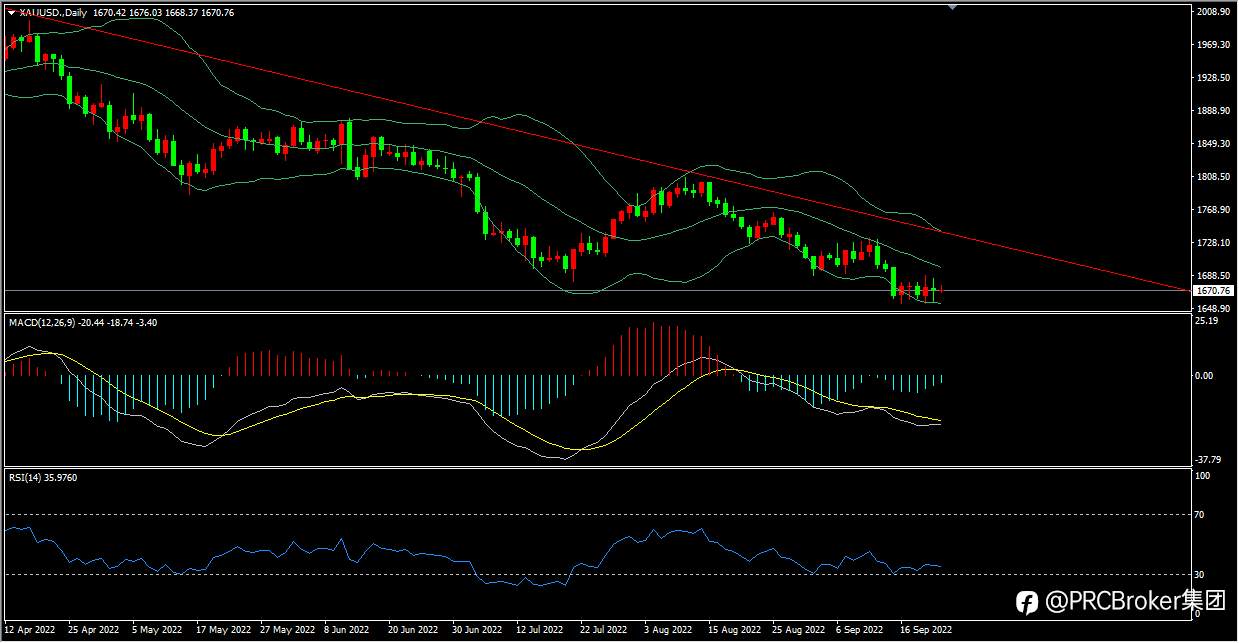
Task: Click the 22 Jul 2022 date label
Action: 604,631
